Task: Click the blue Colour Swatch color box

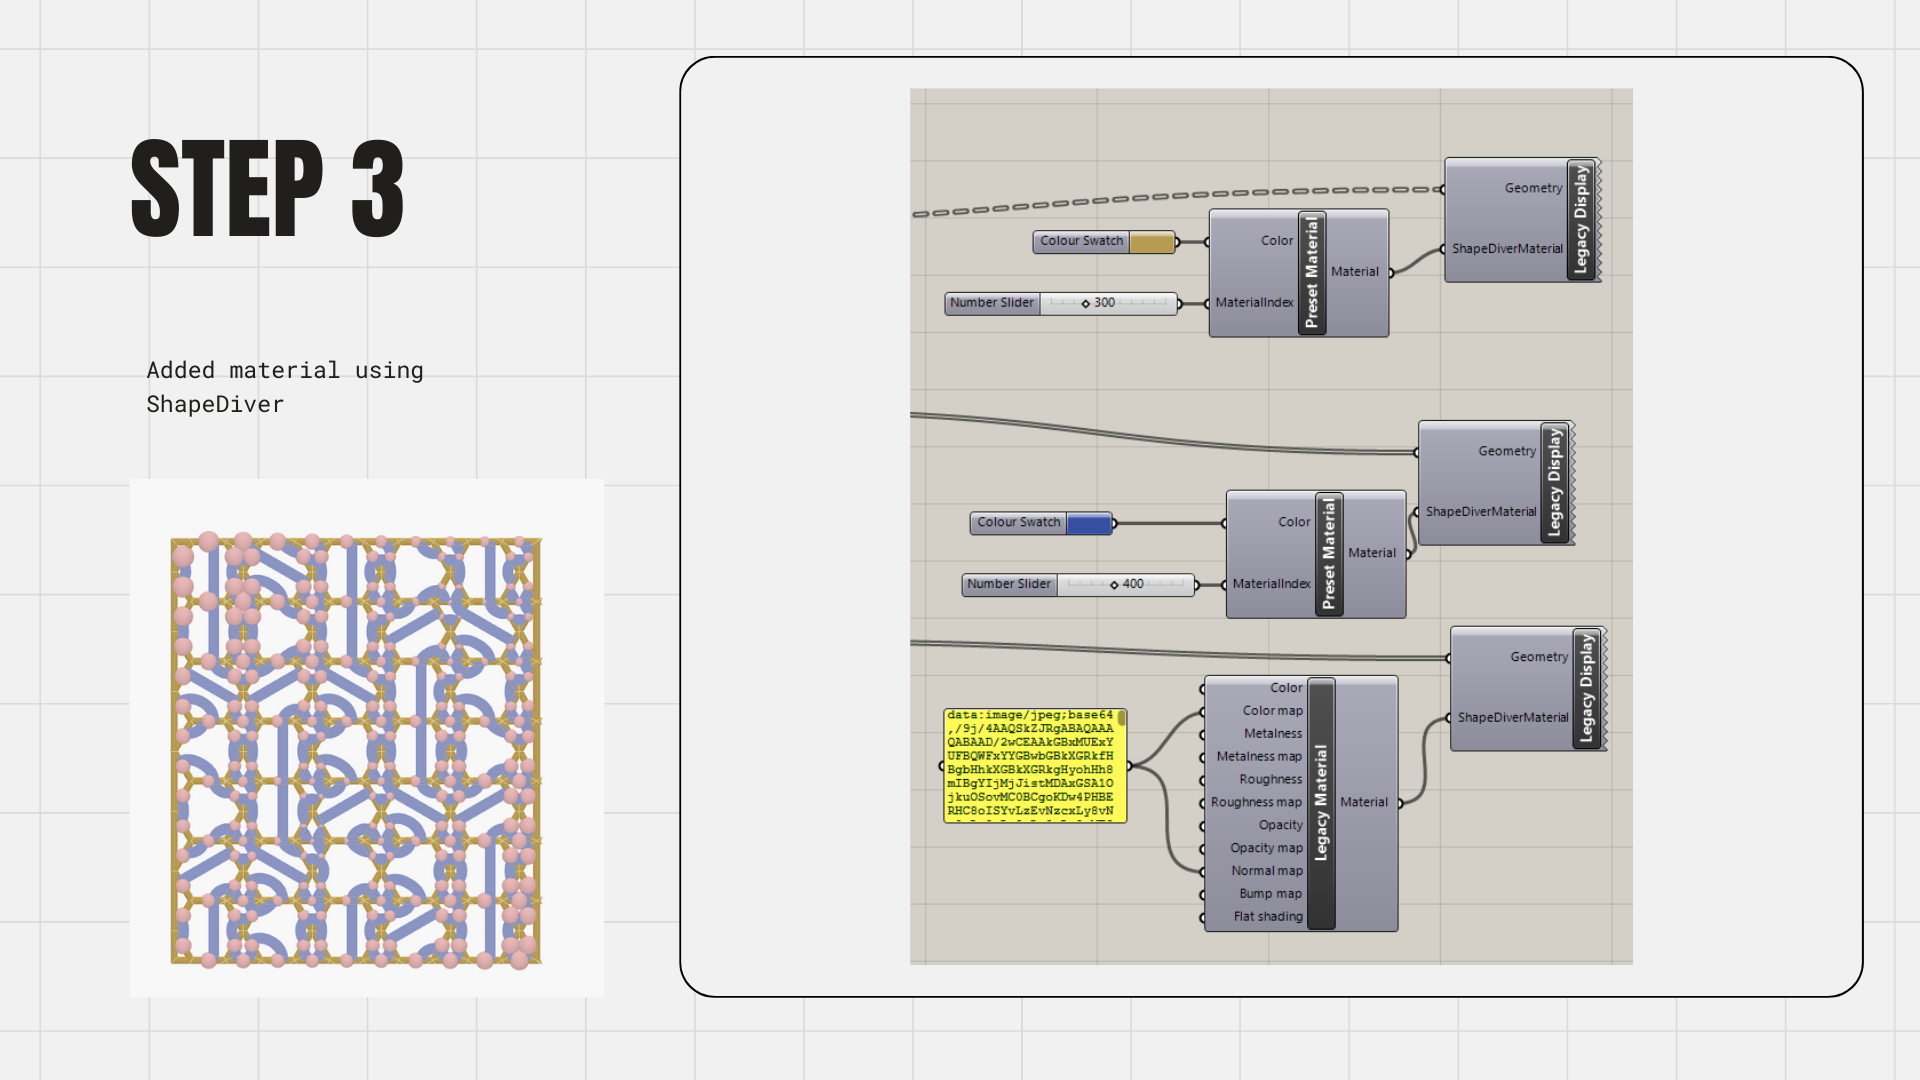Action: click(1088, 523)
